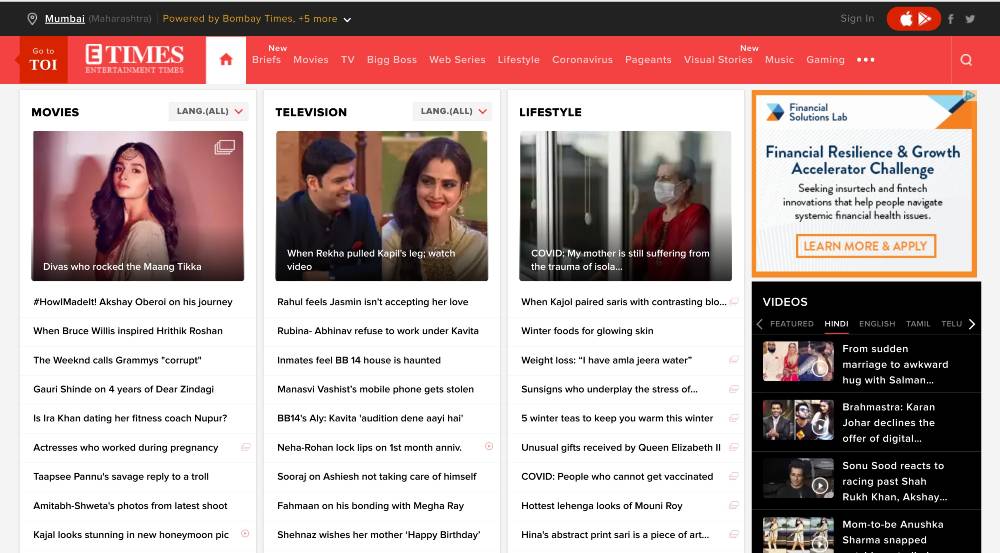Viewport: 1000px width, 553px height.
Task: Click the Go to TOI button
Action: tap(43, 59)
